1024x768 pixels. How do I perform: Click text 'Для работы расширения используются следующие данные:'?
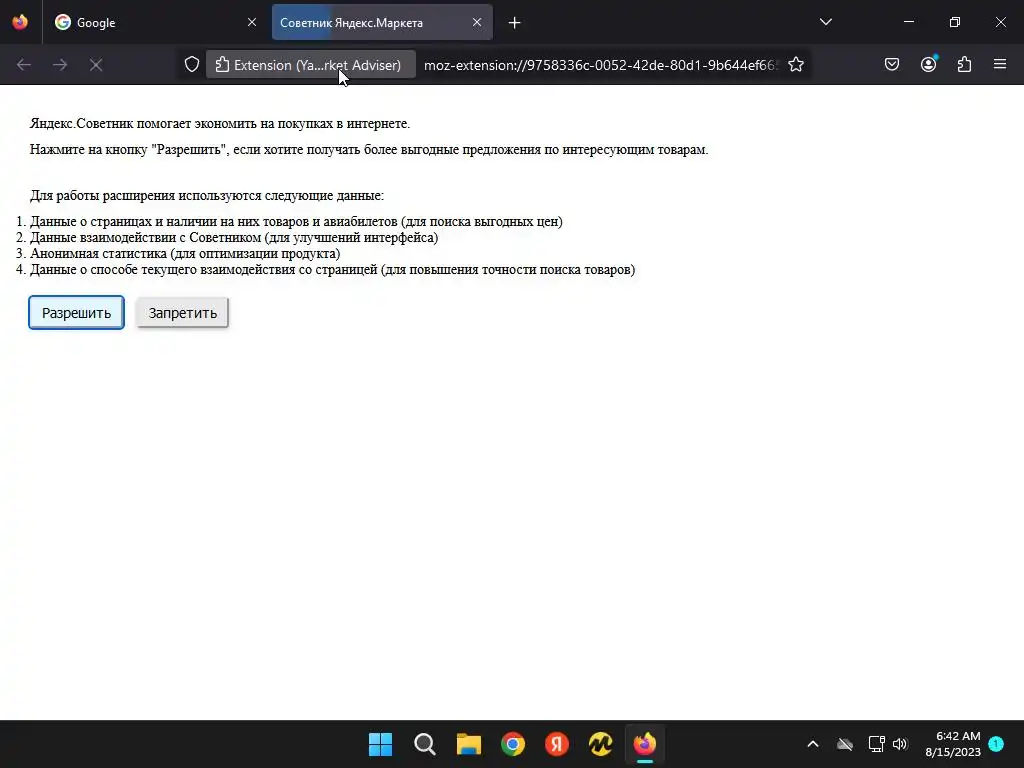[x=207, y=195]
